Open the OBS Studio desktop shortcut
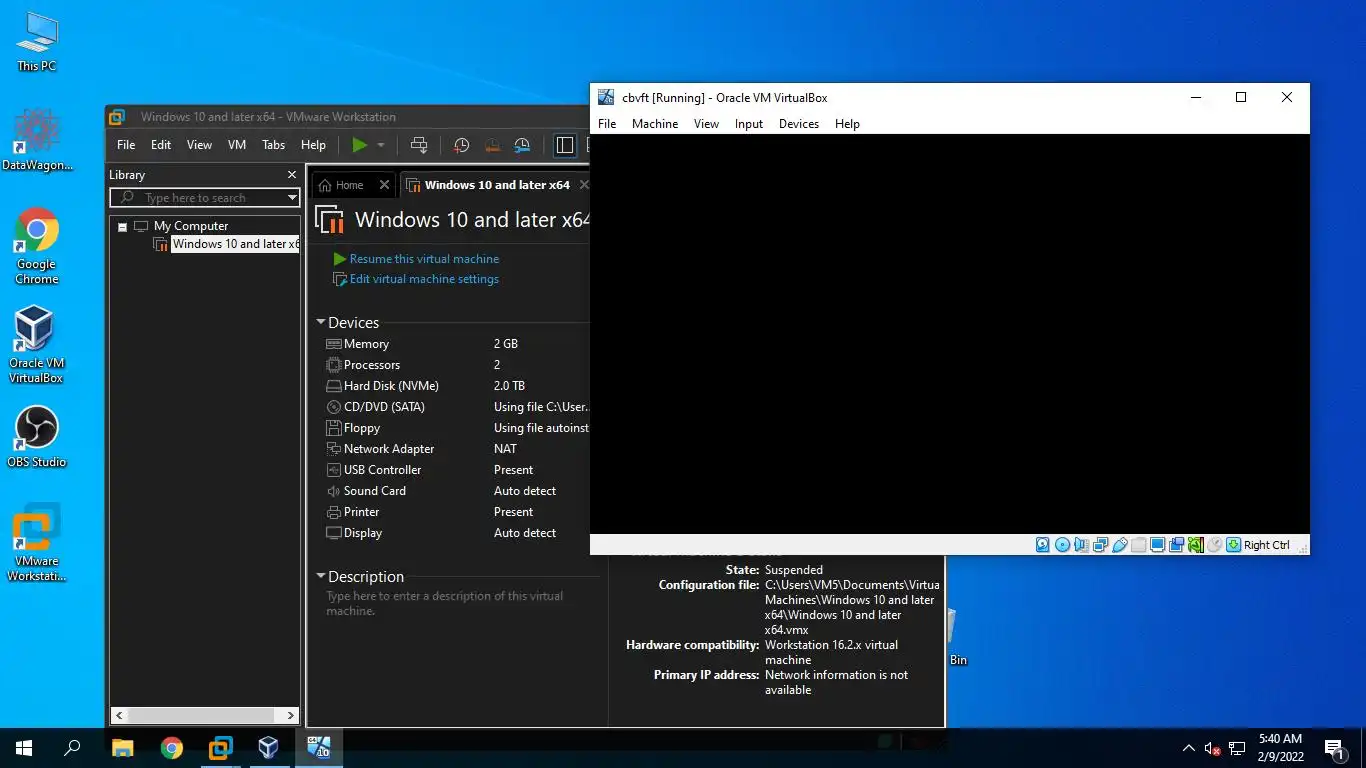The width and height of the screenshot is (1366, 768). (37, 437)
